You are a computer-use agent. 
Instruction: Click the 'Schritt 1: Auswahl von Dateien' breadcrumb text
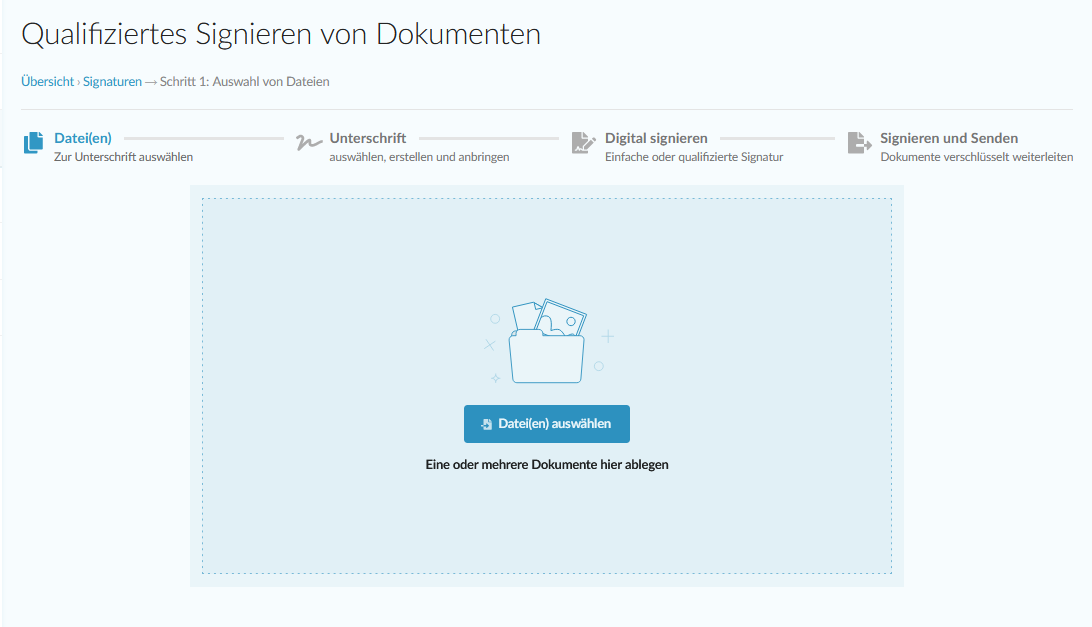(x=244, y=82)
